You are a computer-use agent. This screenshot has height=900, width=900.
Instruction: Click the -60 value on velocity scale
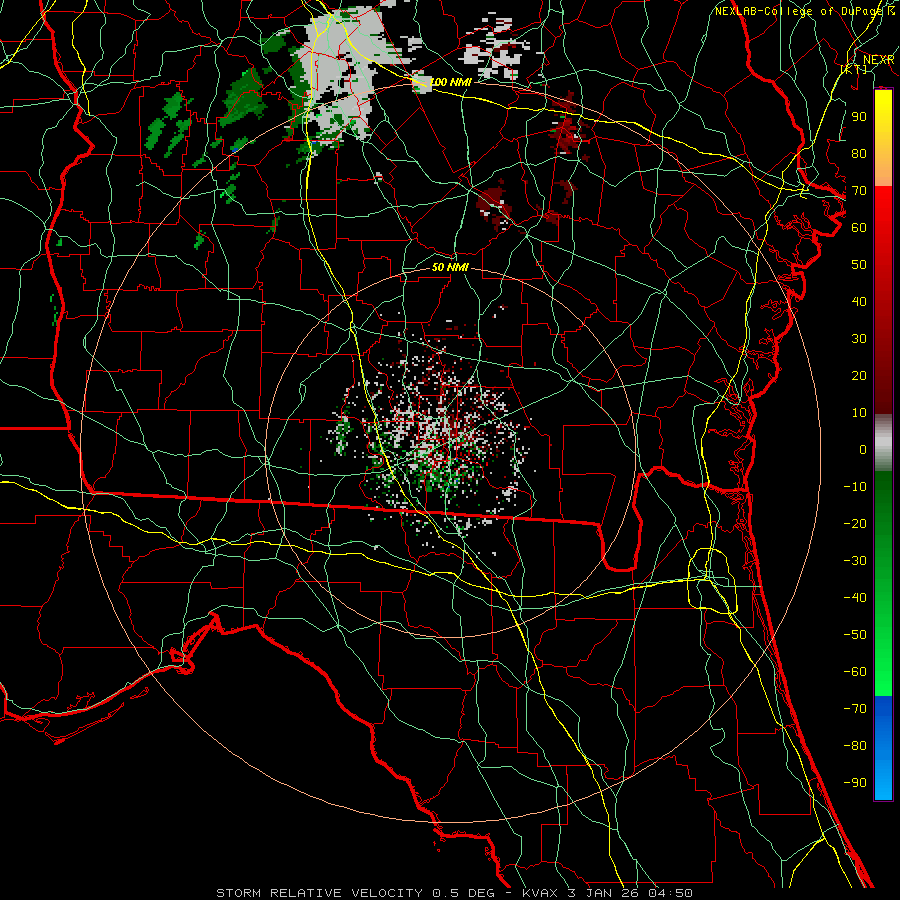tap(855, 672)
